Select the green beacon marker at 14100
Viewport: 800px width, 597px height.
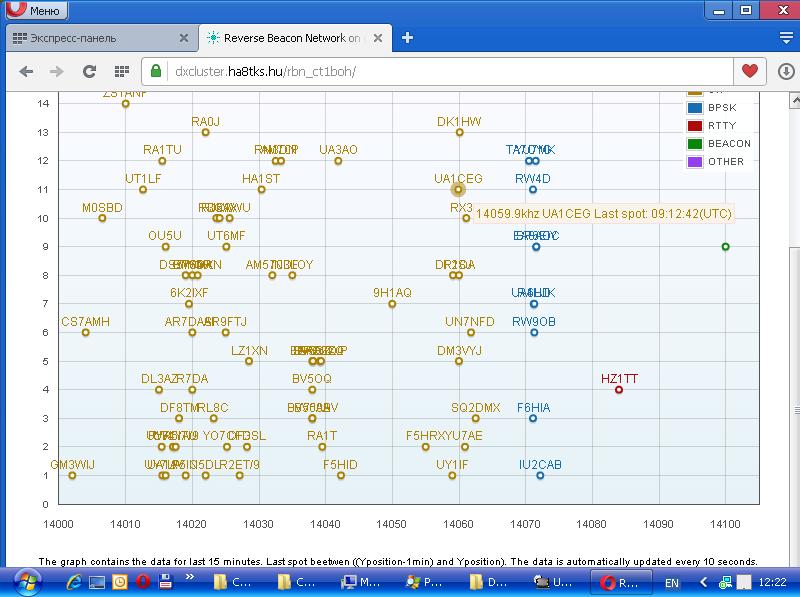point(725,246)
